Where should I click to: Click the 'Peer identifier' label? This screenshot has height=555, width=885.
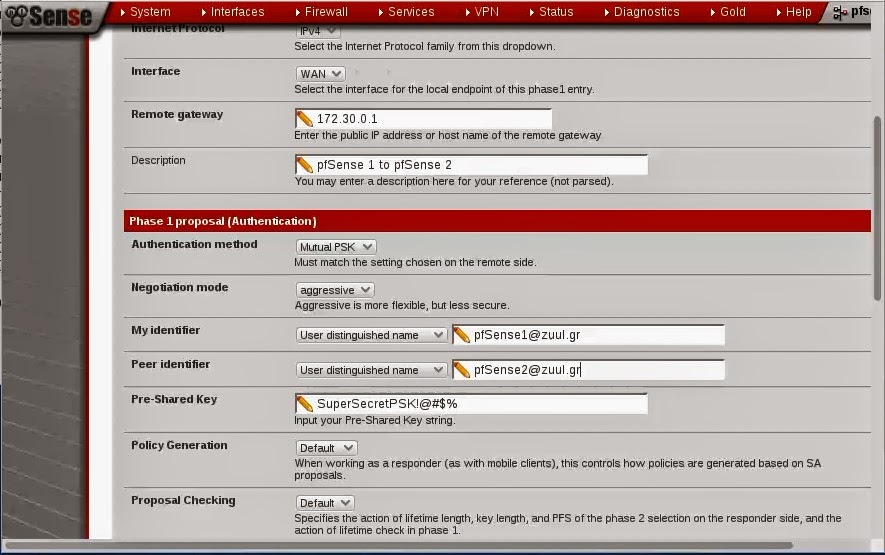[170, 364]
